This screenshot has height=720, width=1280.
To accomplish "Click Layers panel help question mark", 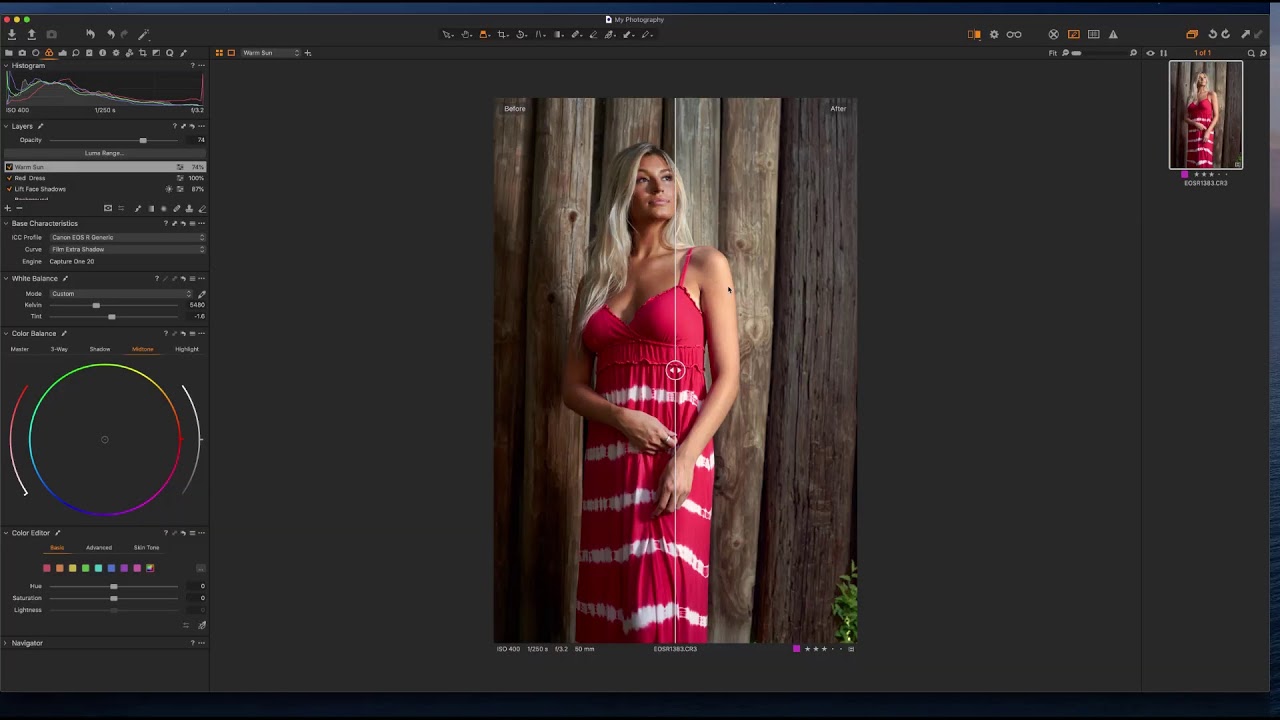I will tap(174, 126).
